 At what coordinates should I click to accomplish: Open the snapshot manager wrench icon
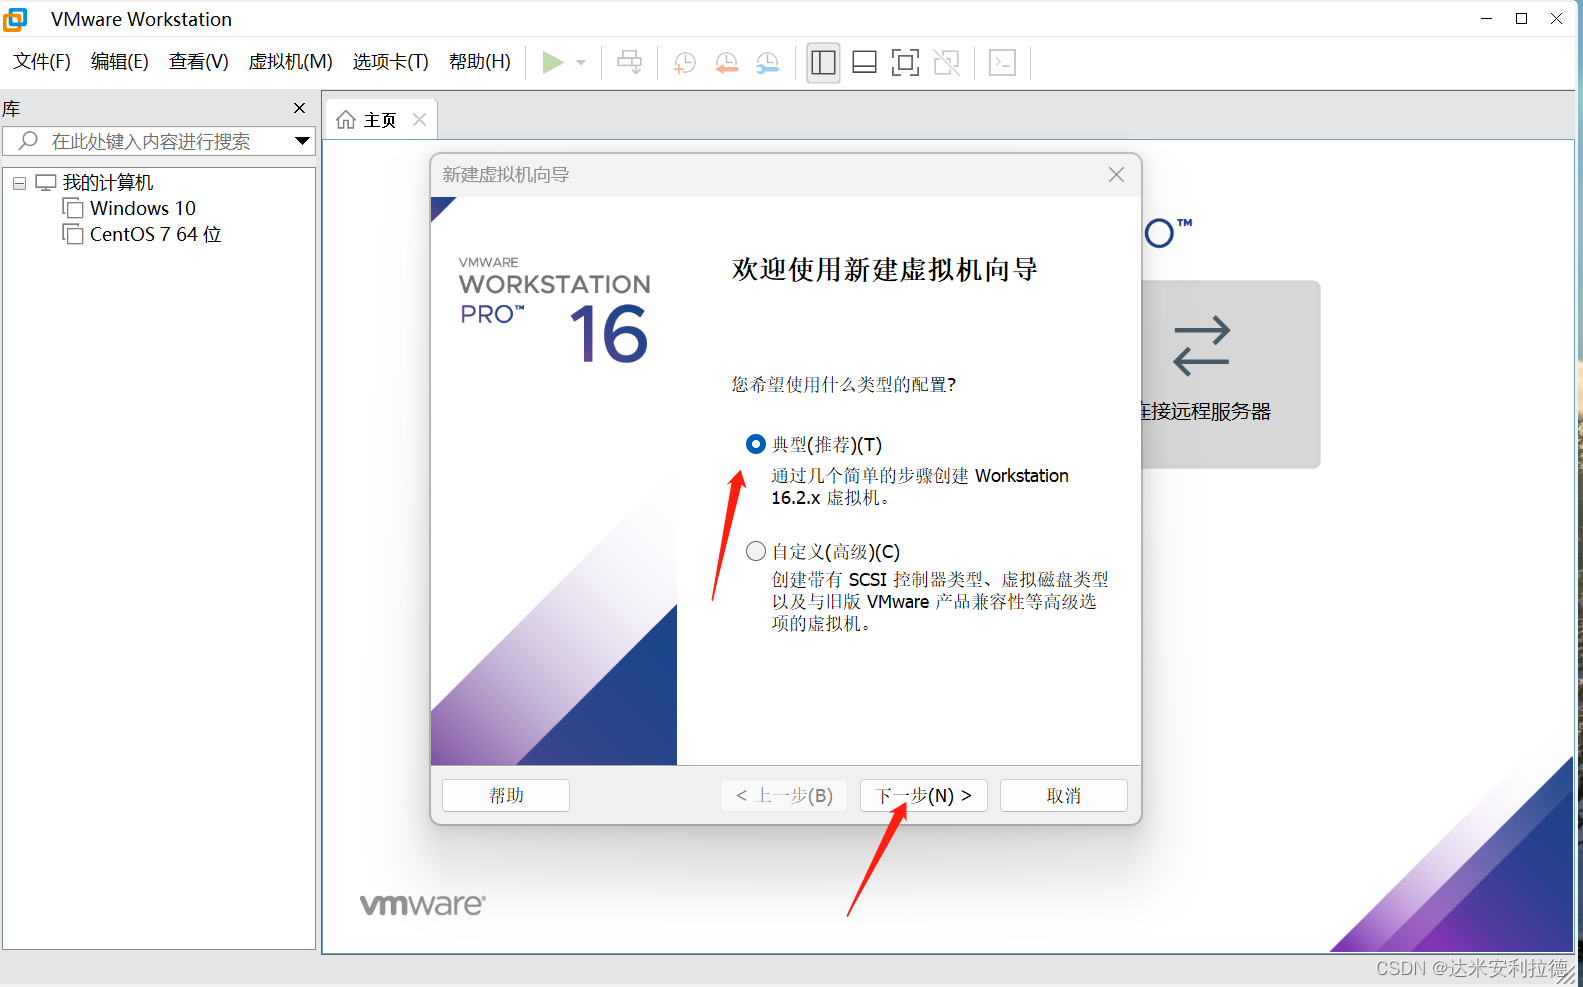coord(768,63)
